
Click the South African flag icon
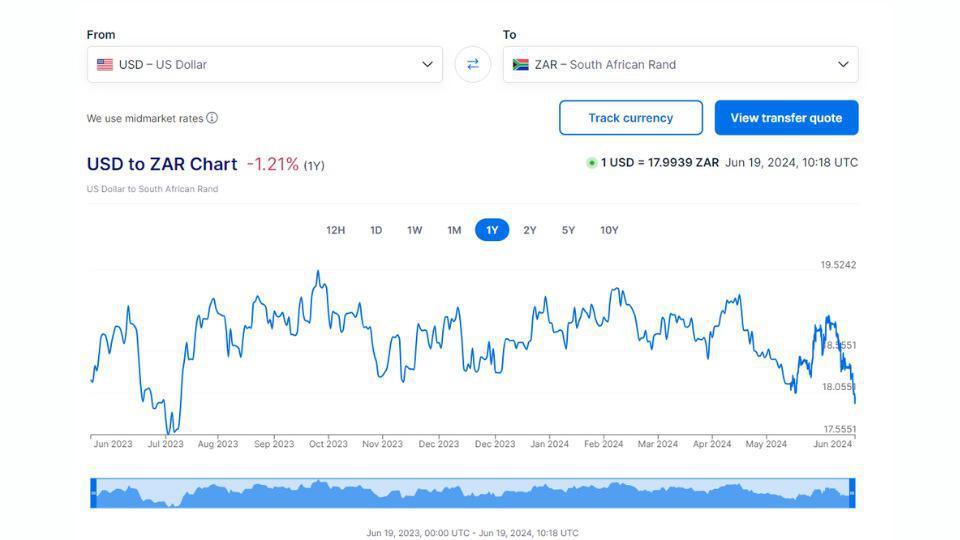[520, 64]
